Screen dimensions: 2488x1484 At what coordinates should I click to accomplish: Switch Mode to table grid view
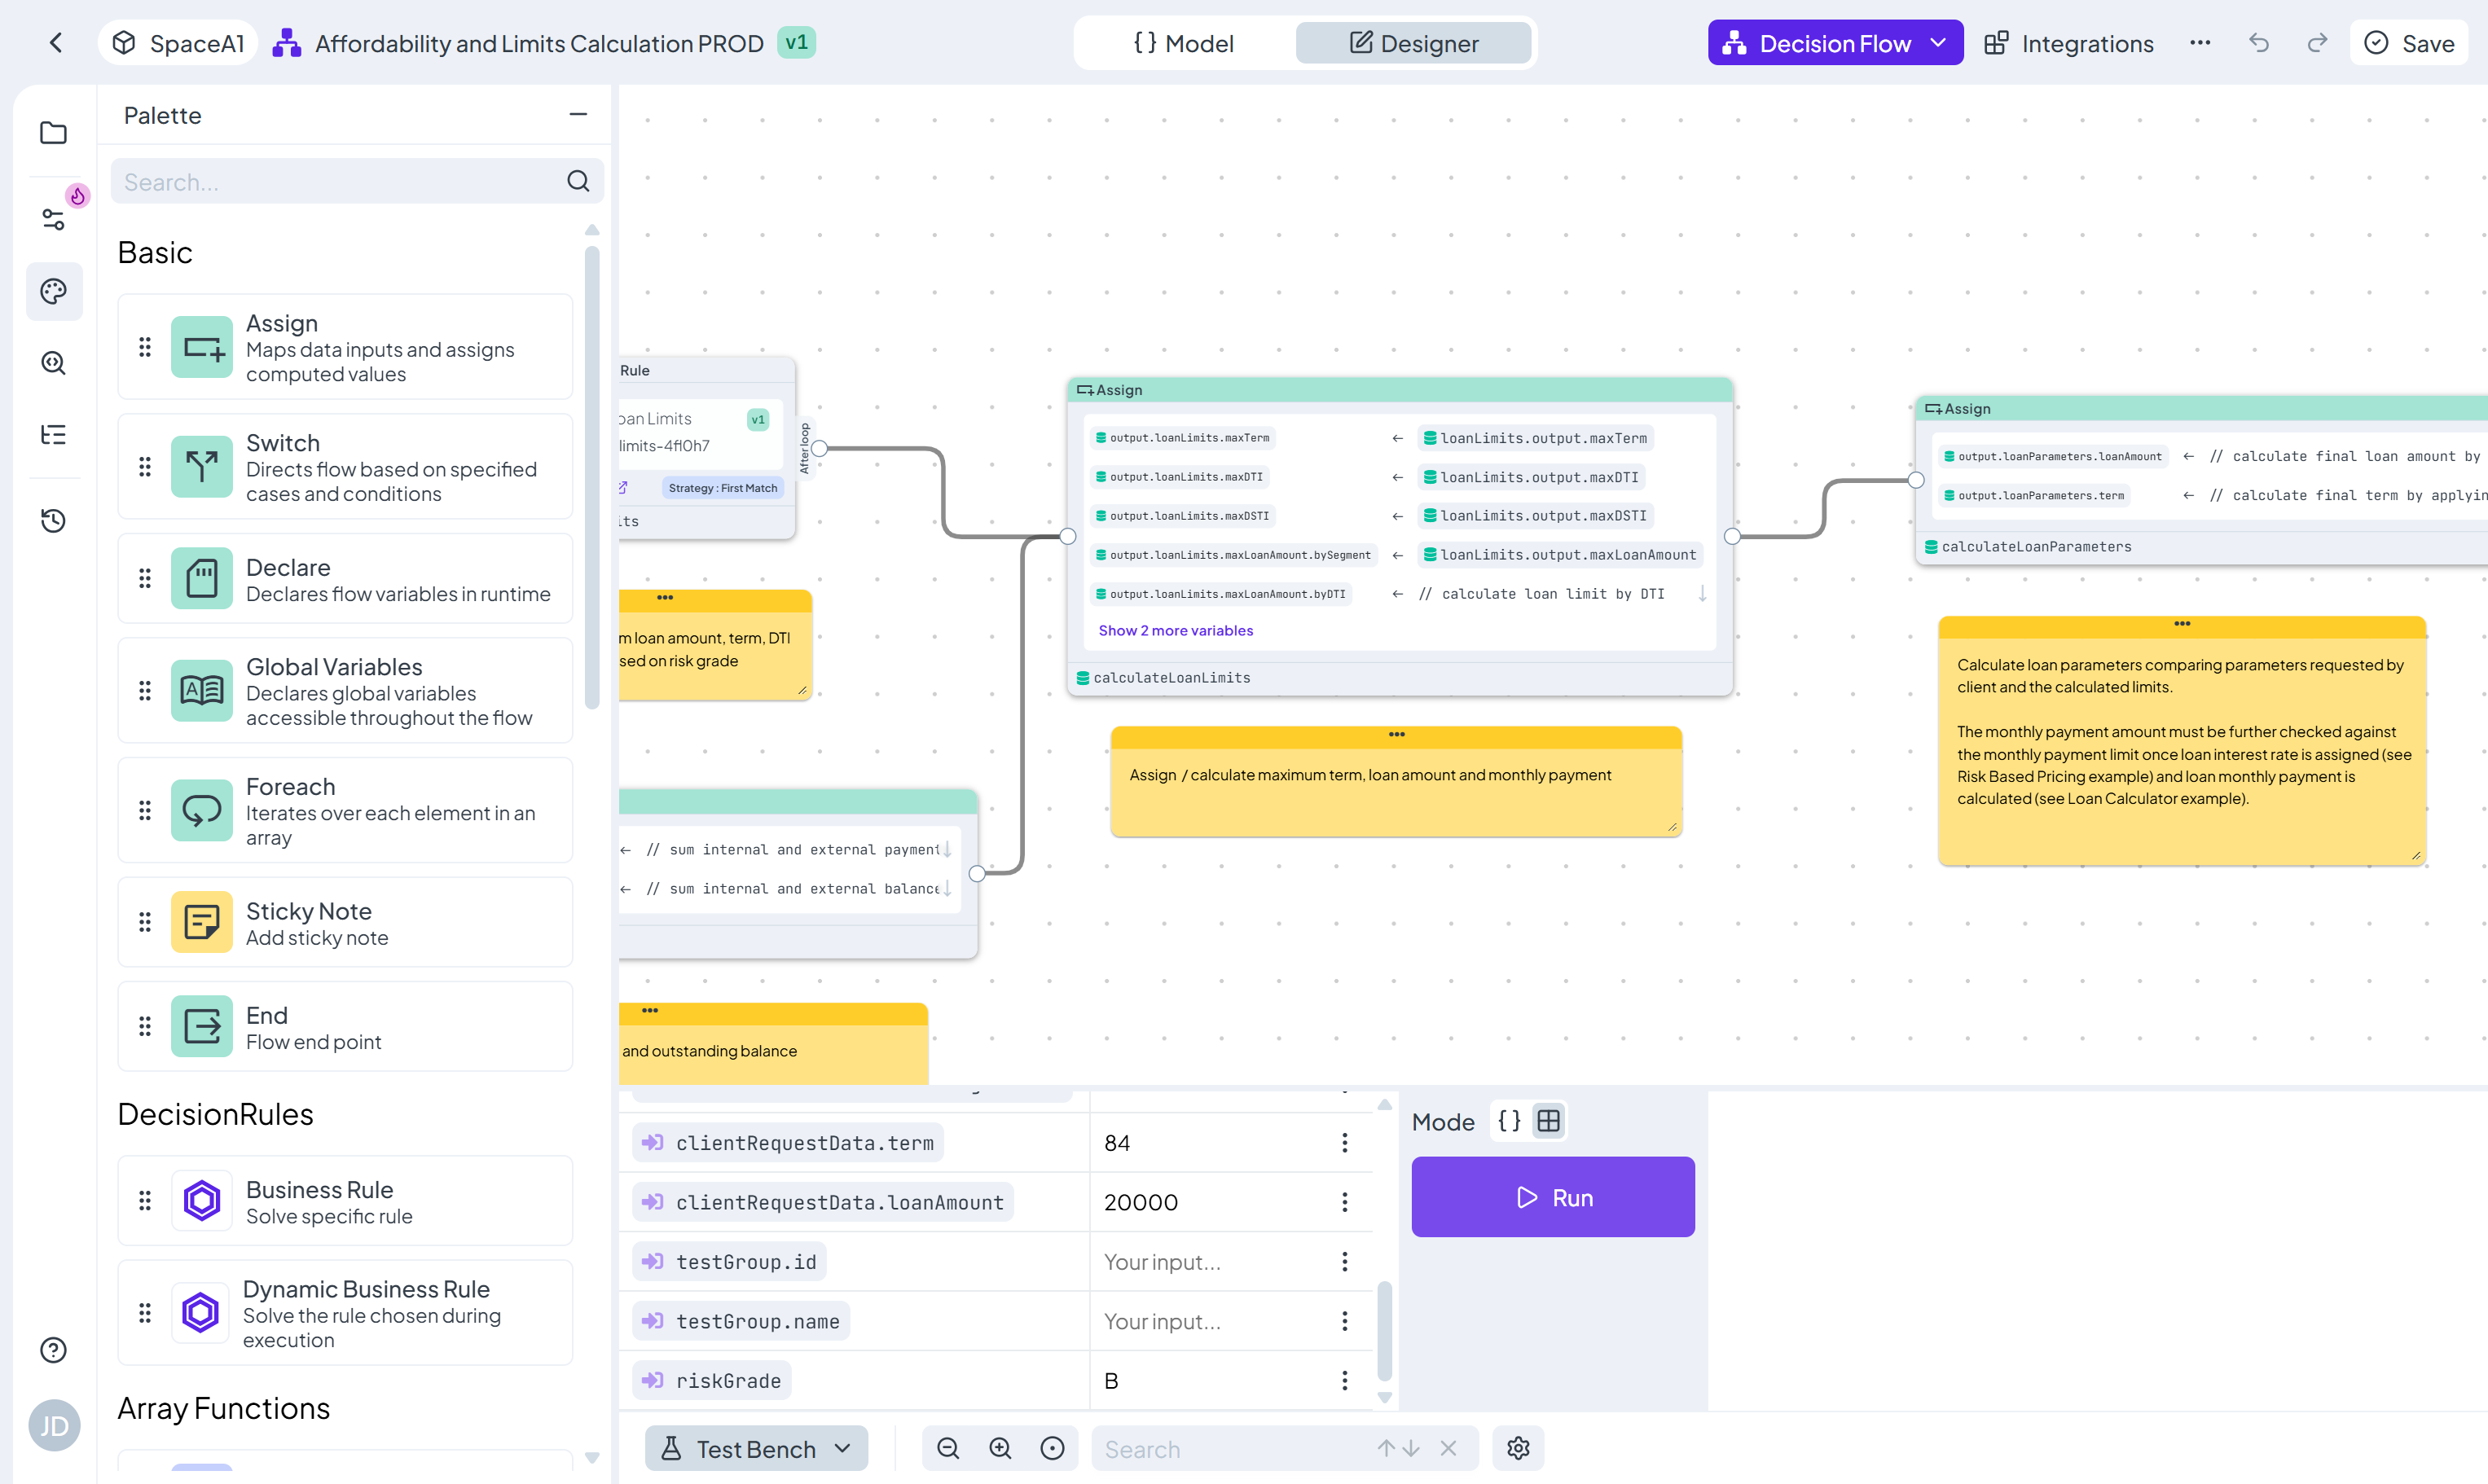tap(1548, 1121)
